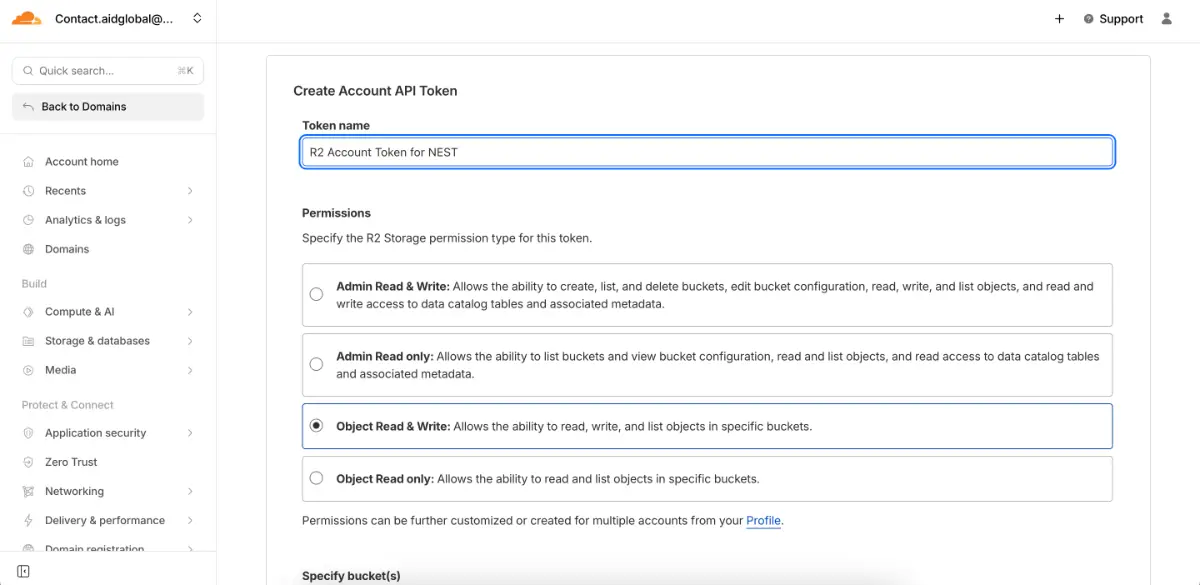Open the user profile icon
The width and height of the screenshot is (1200, 585).
(1166, 19)
